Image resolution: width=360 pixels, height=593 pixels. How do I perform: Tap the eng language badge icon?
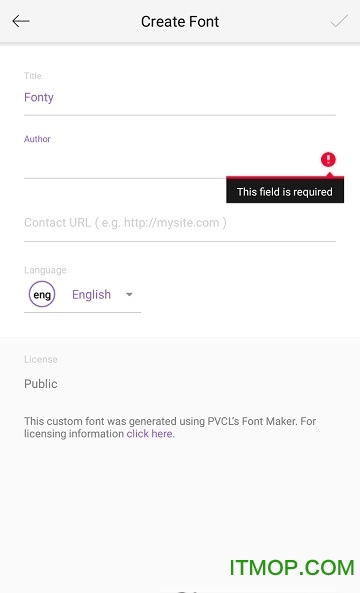pos(42,294)
